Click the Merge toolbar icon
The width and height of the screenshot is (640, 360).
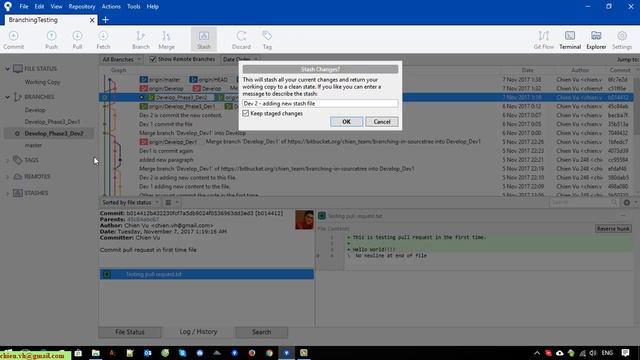(167, 40)
